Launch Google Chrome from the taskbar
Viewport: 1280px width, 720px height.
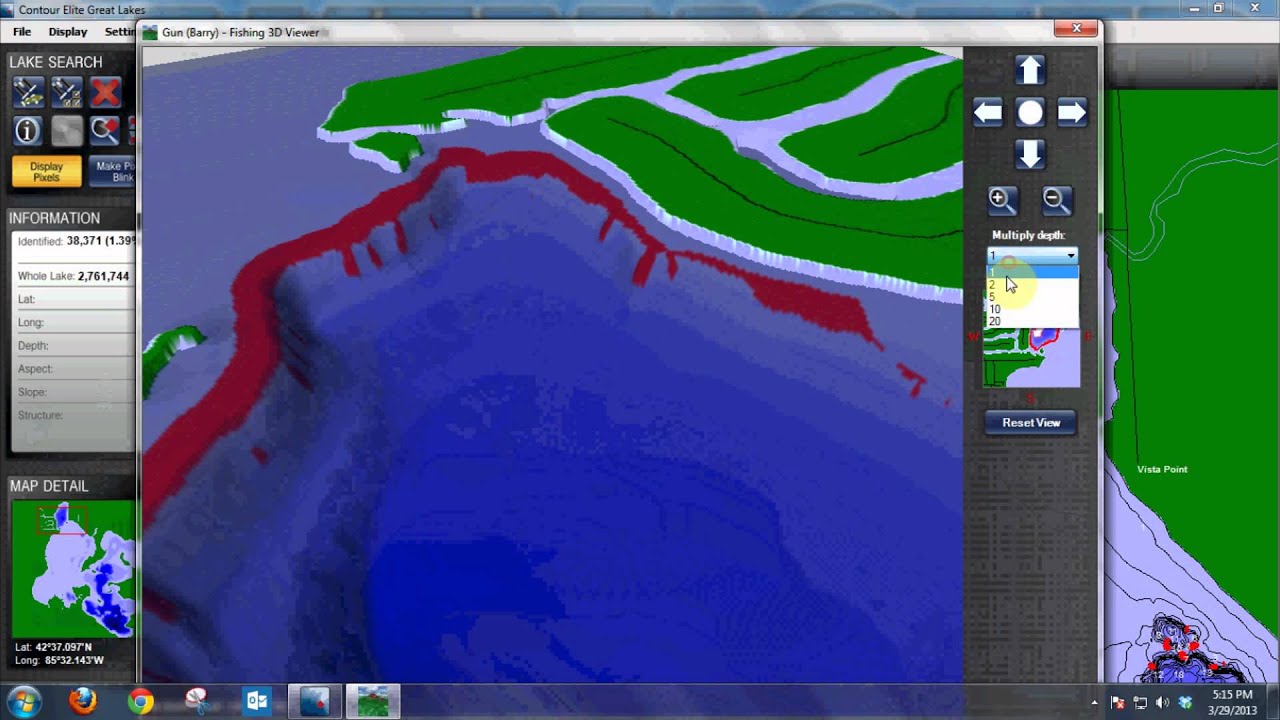141,702
